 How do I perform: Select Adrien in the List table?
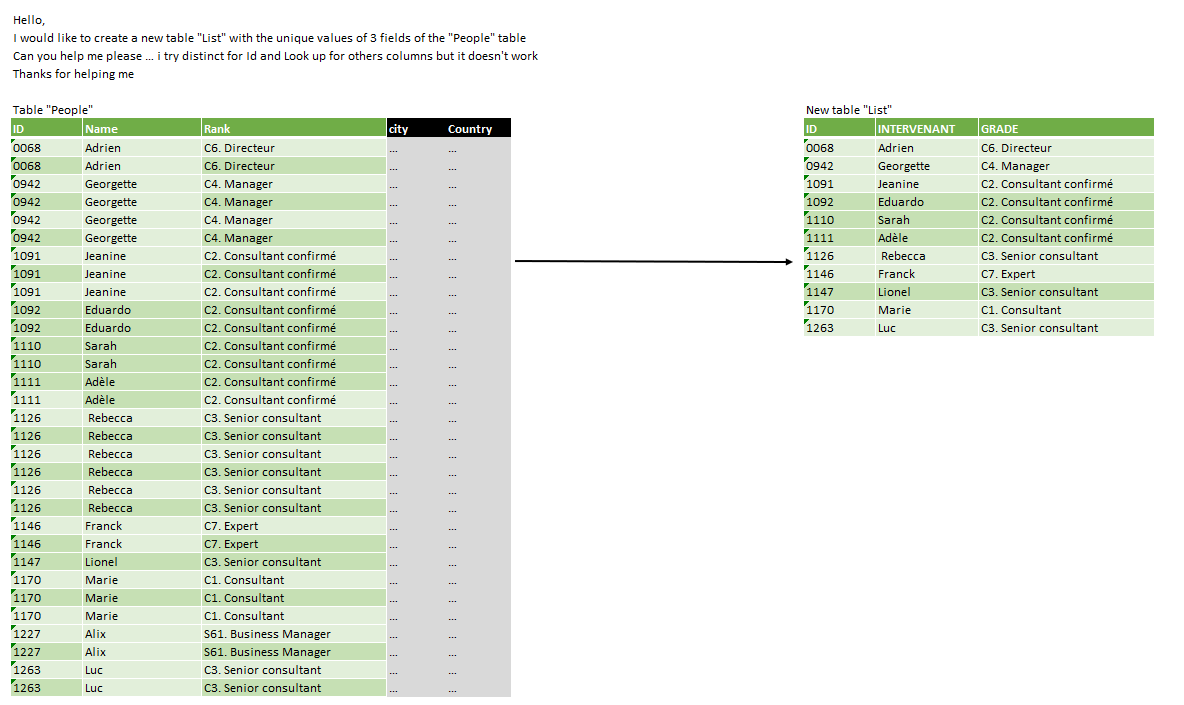point(927,148)
